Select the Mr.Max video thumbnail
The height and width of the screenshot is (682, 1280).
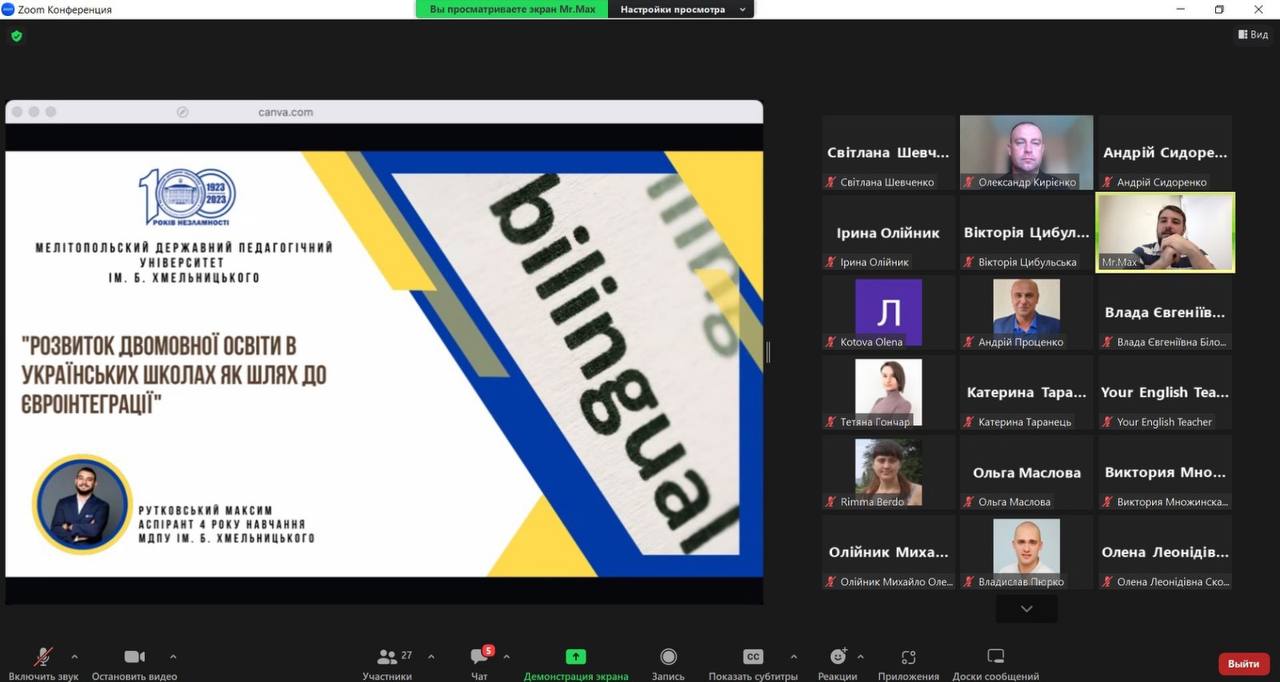pyautogui.click(x=1165, y=232)
